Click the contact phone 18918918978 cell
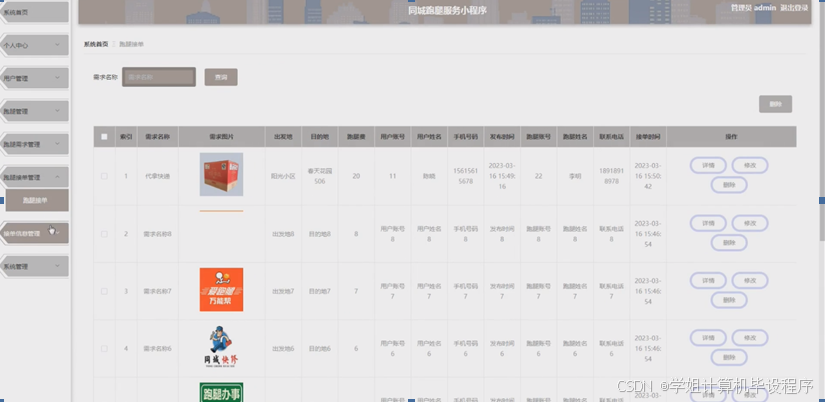Viewport: 825px width, 402px height. coord(611,176)
